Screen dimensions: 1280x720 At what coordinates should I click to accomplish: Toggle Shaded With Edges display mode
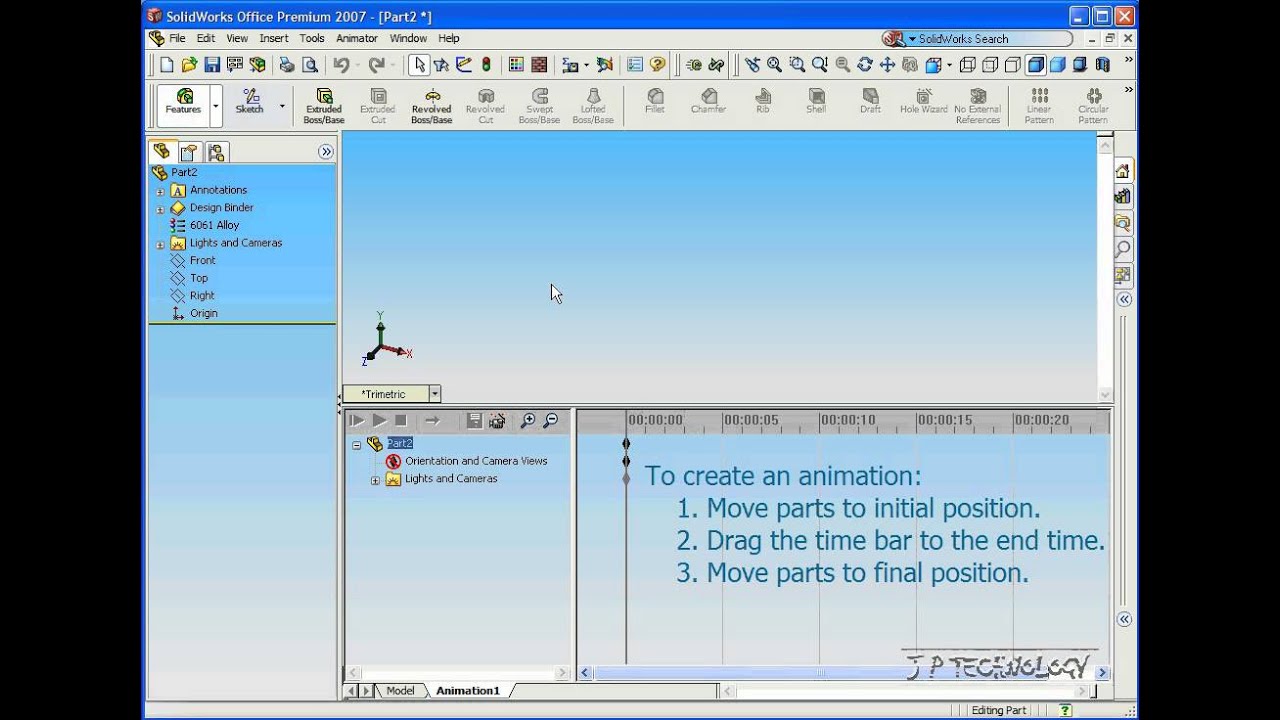[x=1035, y=65]
